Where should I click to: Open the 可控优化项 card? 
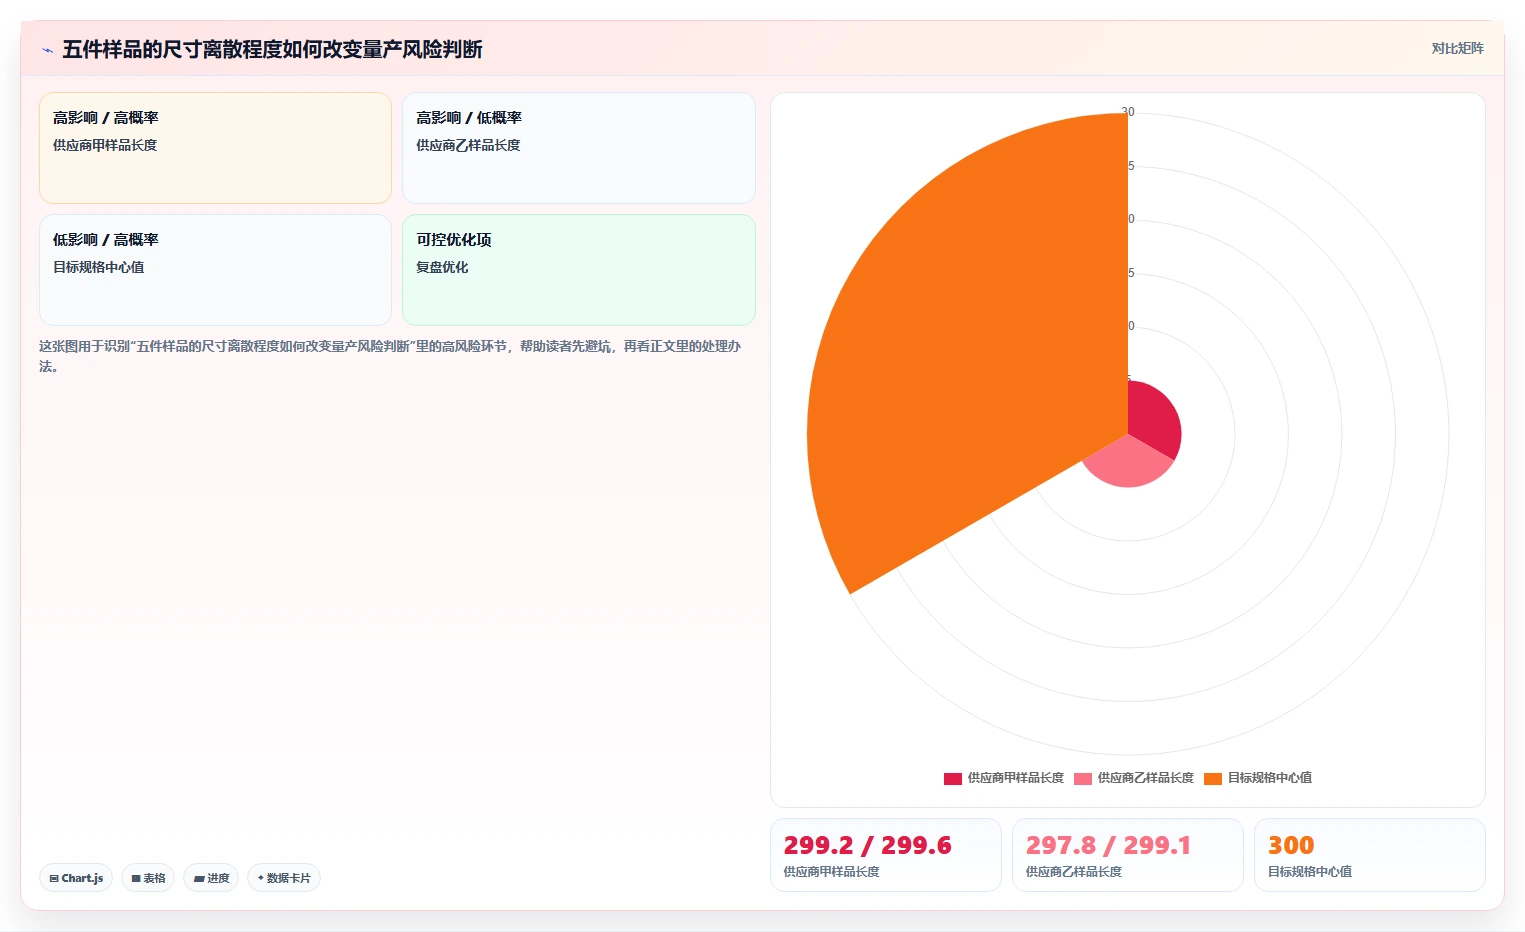[578, 270]
